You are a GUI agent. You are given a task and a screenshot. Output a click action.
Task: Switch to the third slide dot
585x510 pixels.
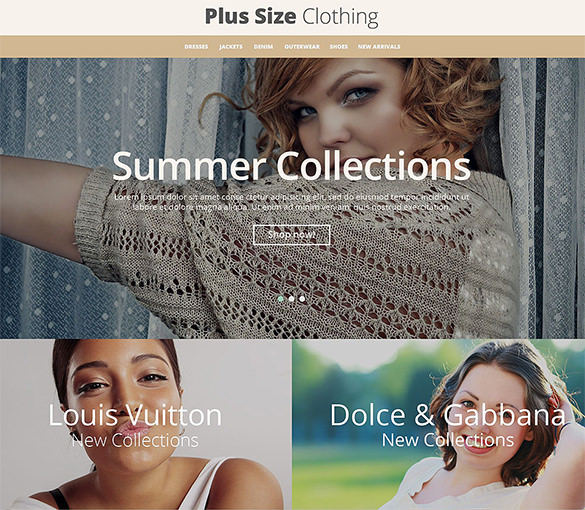coord(302,299)
